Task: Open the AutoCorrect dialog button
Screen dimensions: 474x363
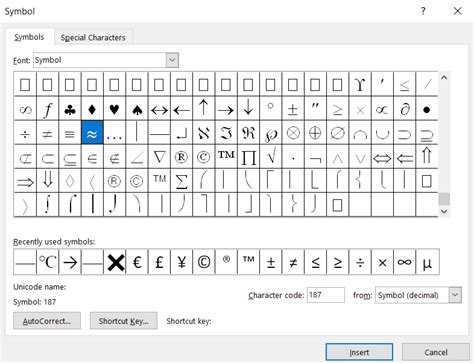Action: [x=47, y=321]
